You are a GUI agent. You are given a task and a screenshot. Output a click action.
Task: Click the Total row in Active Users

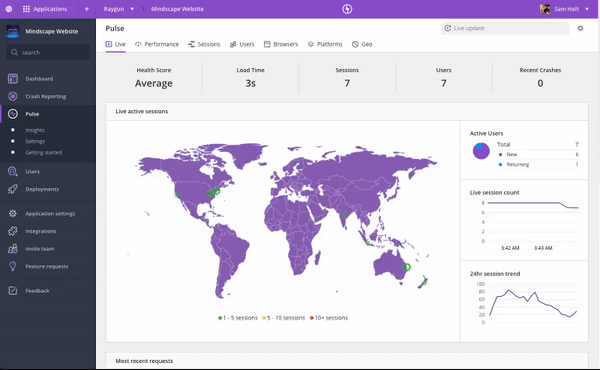pos(538,145)
